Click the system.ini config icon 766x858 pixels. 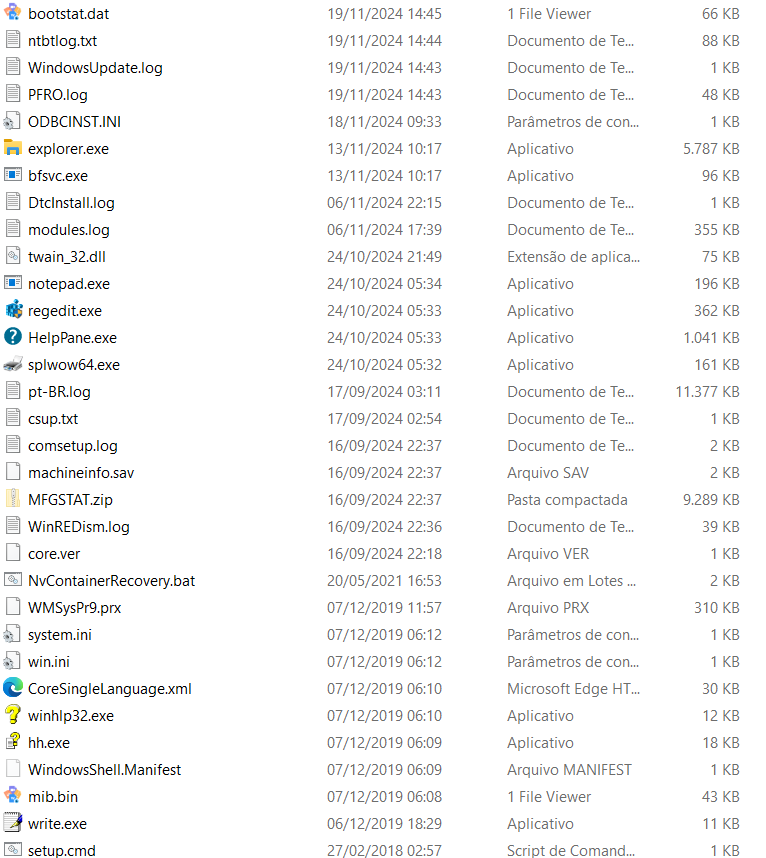13,634
